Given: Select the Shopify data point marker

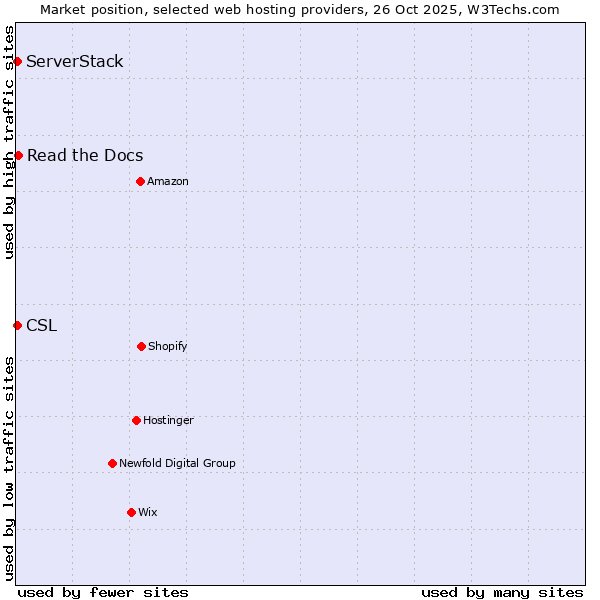Looking at the screenshot, I should pos(141,346).
